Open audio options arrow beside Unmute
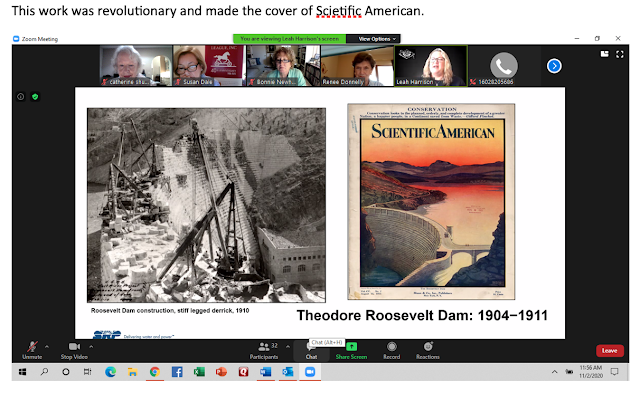 [x=47, y=347]
